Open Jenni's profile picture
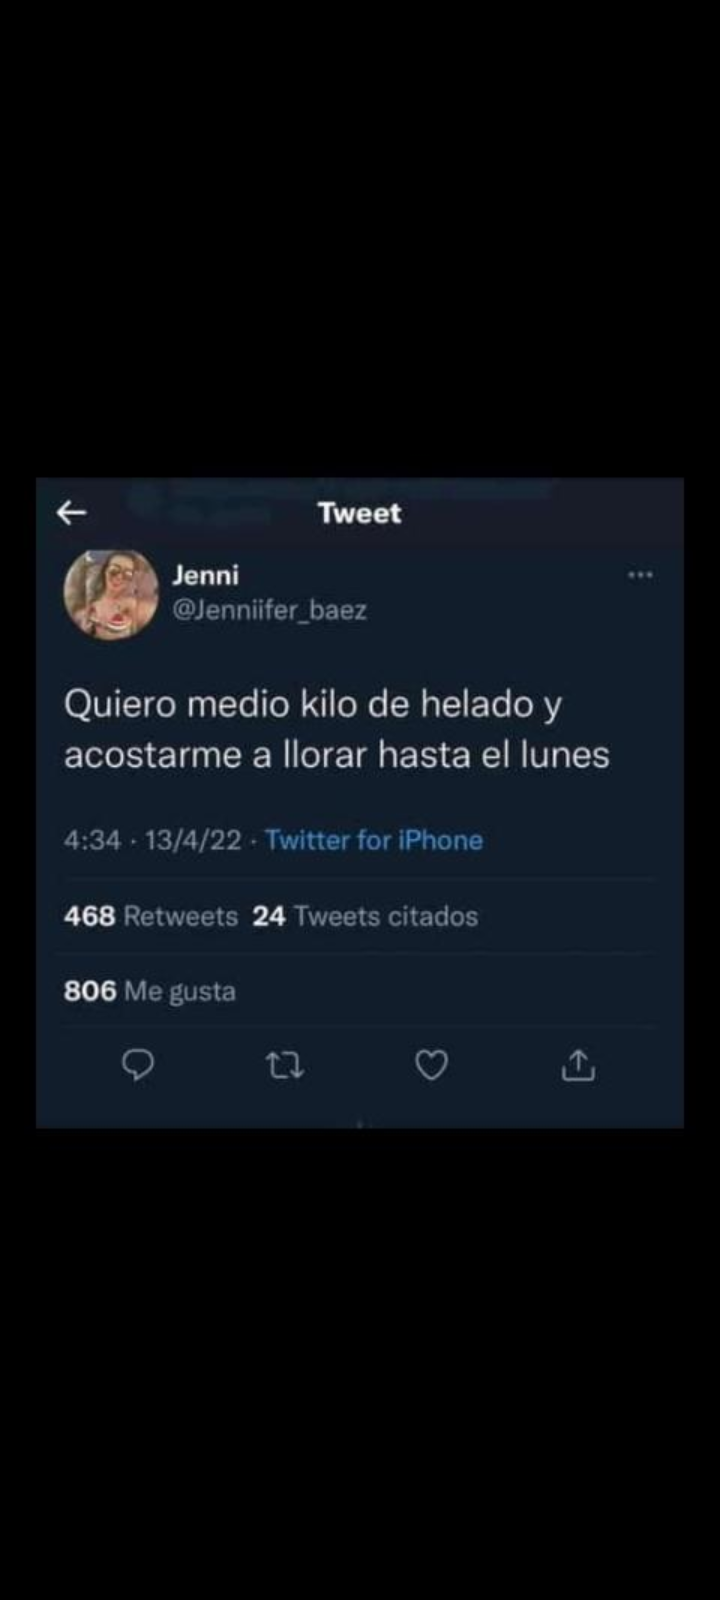This screenshot has width=720, height=1600. click(111, 594)
